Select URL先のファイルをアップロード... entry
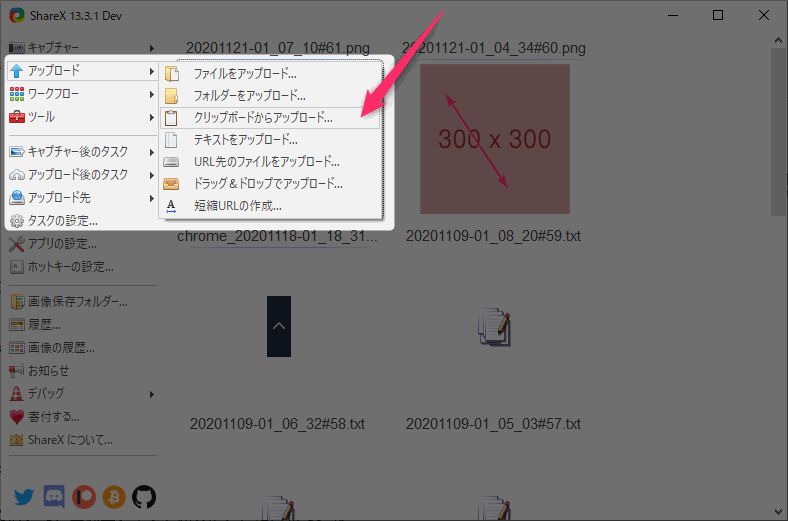788x521 pixels. tap(270, 162)
